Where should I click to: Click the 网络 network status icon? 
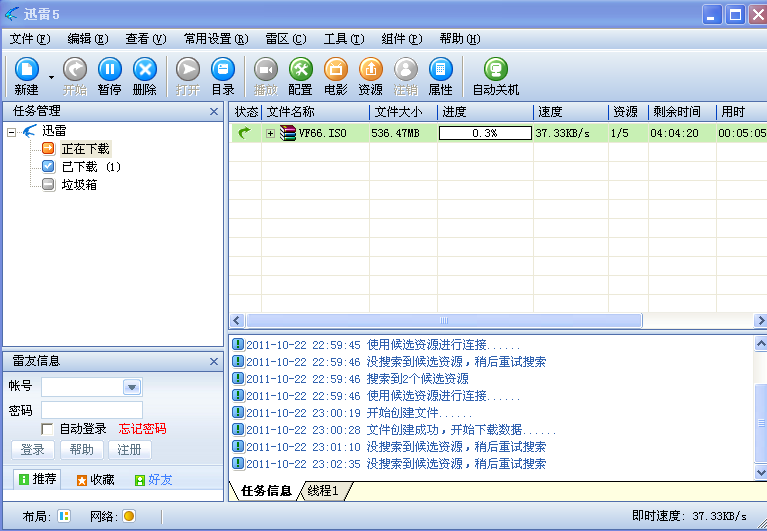129,516
